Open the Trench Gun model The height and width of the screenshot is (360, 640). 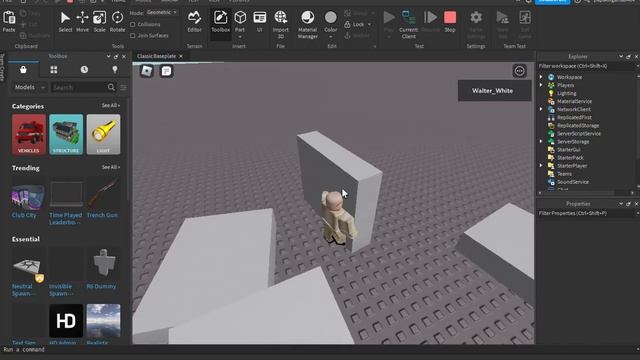click(x=103, y=198)
